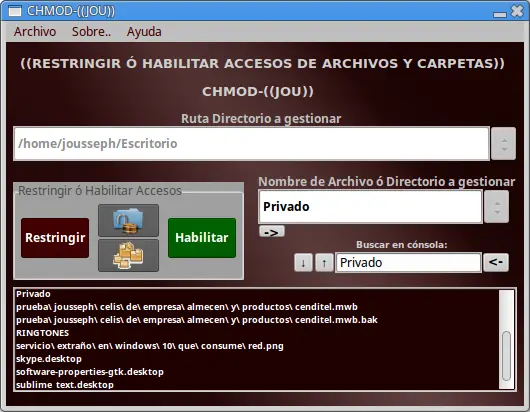
Task: Expand the Nombre de Archivo combo arrows
Action: (x=497, y=207)
